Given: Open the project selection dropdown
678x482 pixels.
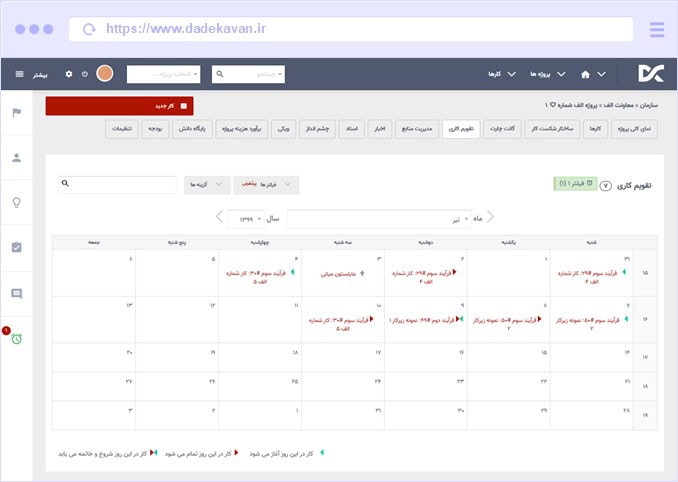Looking at the screenshot, I should coord(163,74).
